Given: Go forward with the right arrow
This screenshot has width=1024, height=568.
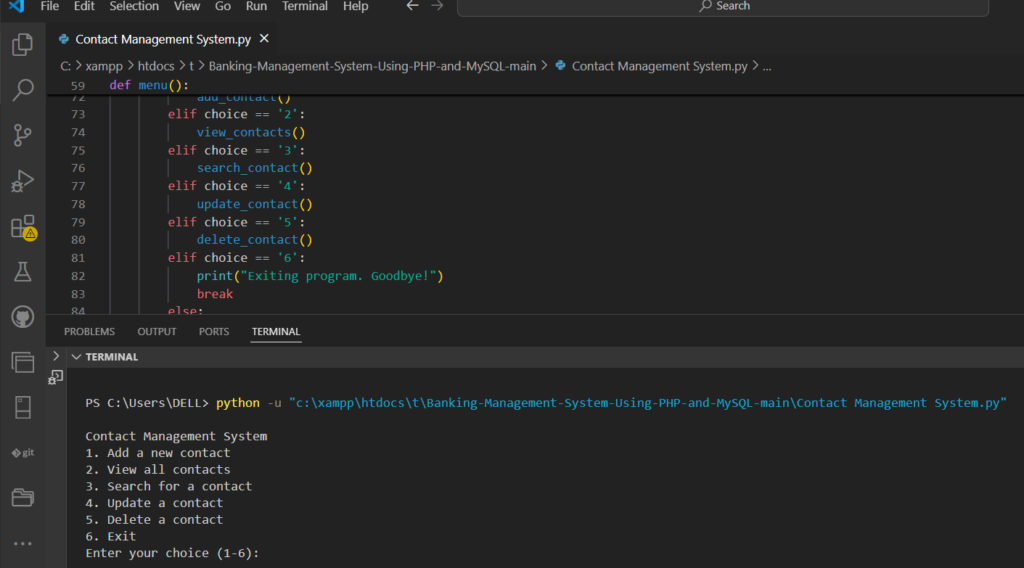Looking at the screenshot, I should tap(437, 6).
